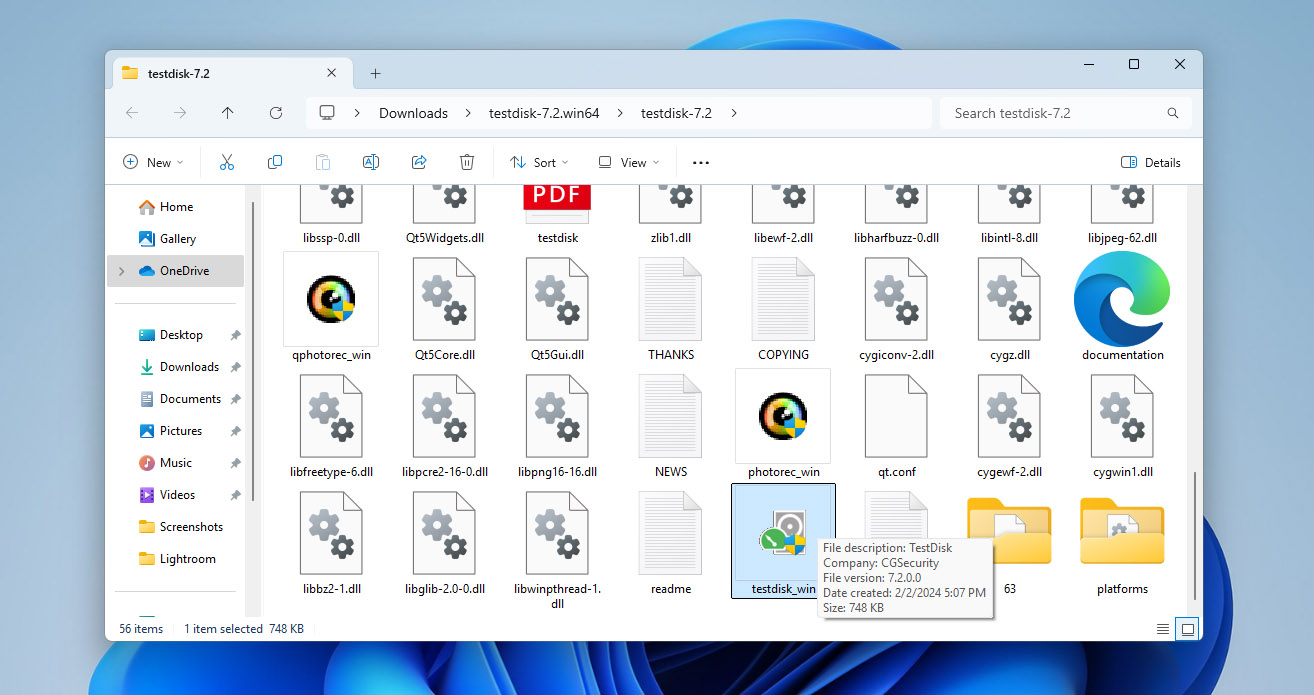Image resolution: width=1314 pixels, height=695 pixels.
Task: Switch to the details list view icon
Action: pyautogui.click(x=1162, y=629)
